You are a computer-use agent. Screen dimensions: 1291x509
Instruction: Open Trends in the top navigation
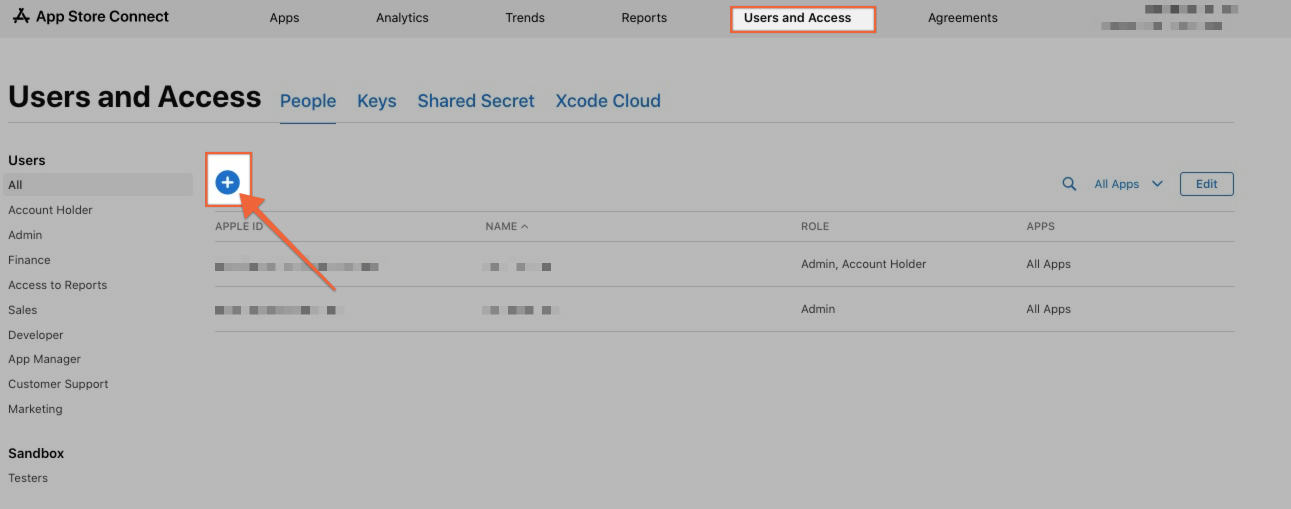525,18
